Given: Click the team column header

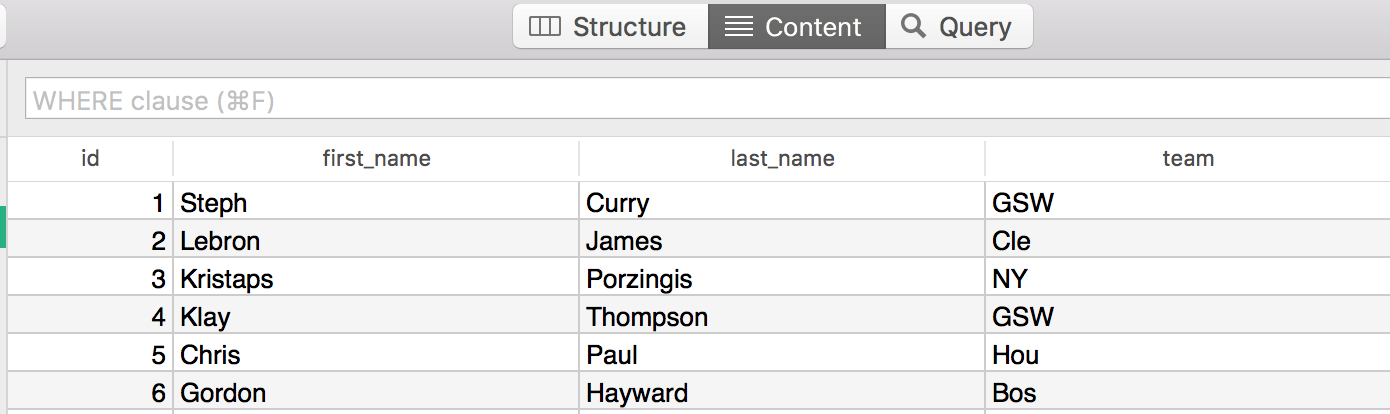Looking at the screenshot, I should pyautogui.click(x=1187, y=158).
